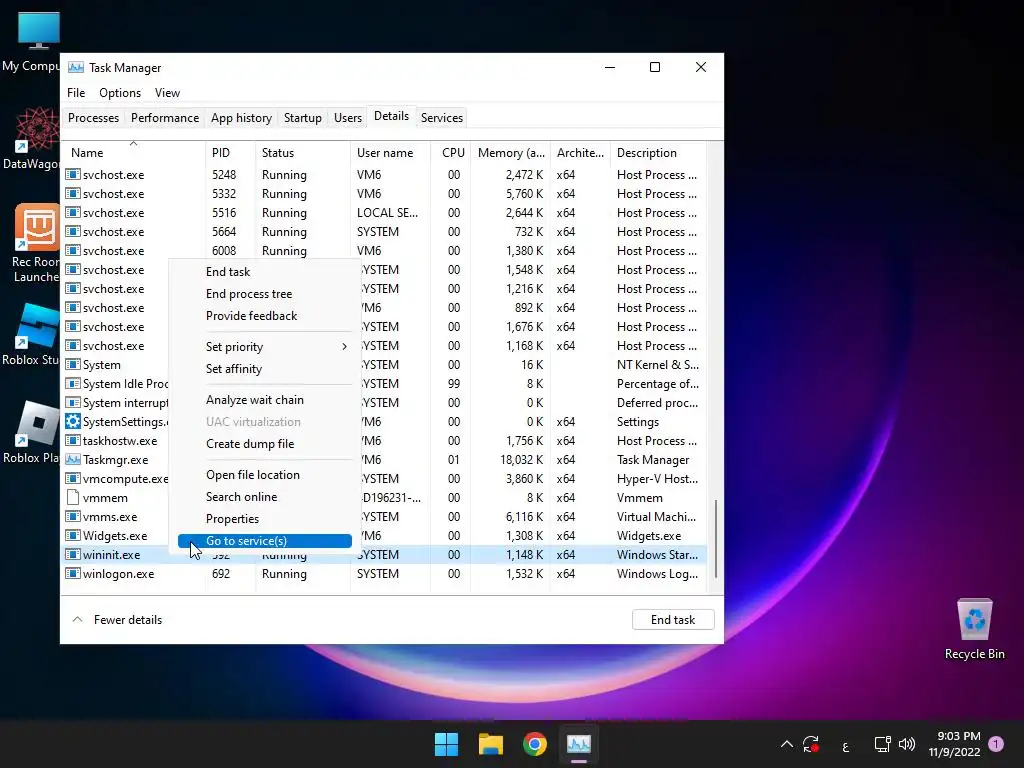Click the vertical scrollbar in process list
This screenshot has width=1024, height=768.
716,539
